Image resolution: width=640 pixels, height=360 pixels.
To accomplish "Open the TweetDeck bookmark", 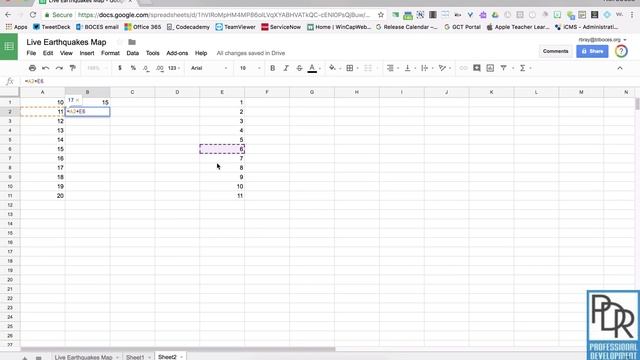I will (x=52, y=27).
